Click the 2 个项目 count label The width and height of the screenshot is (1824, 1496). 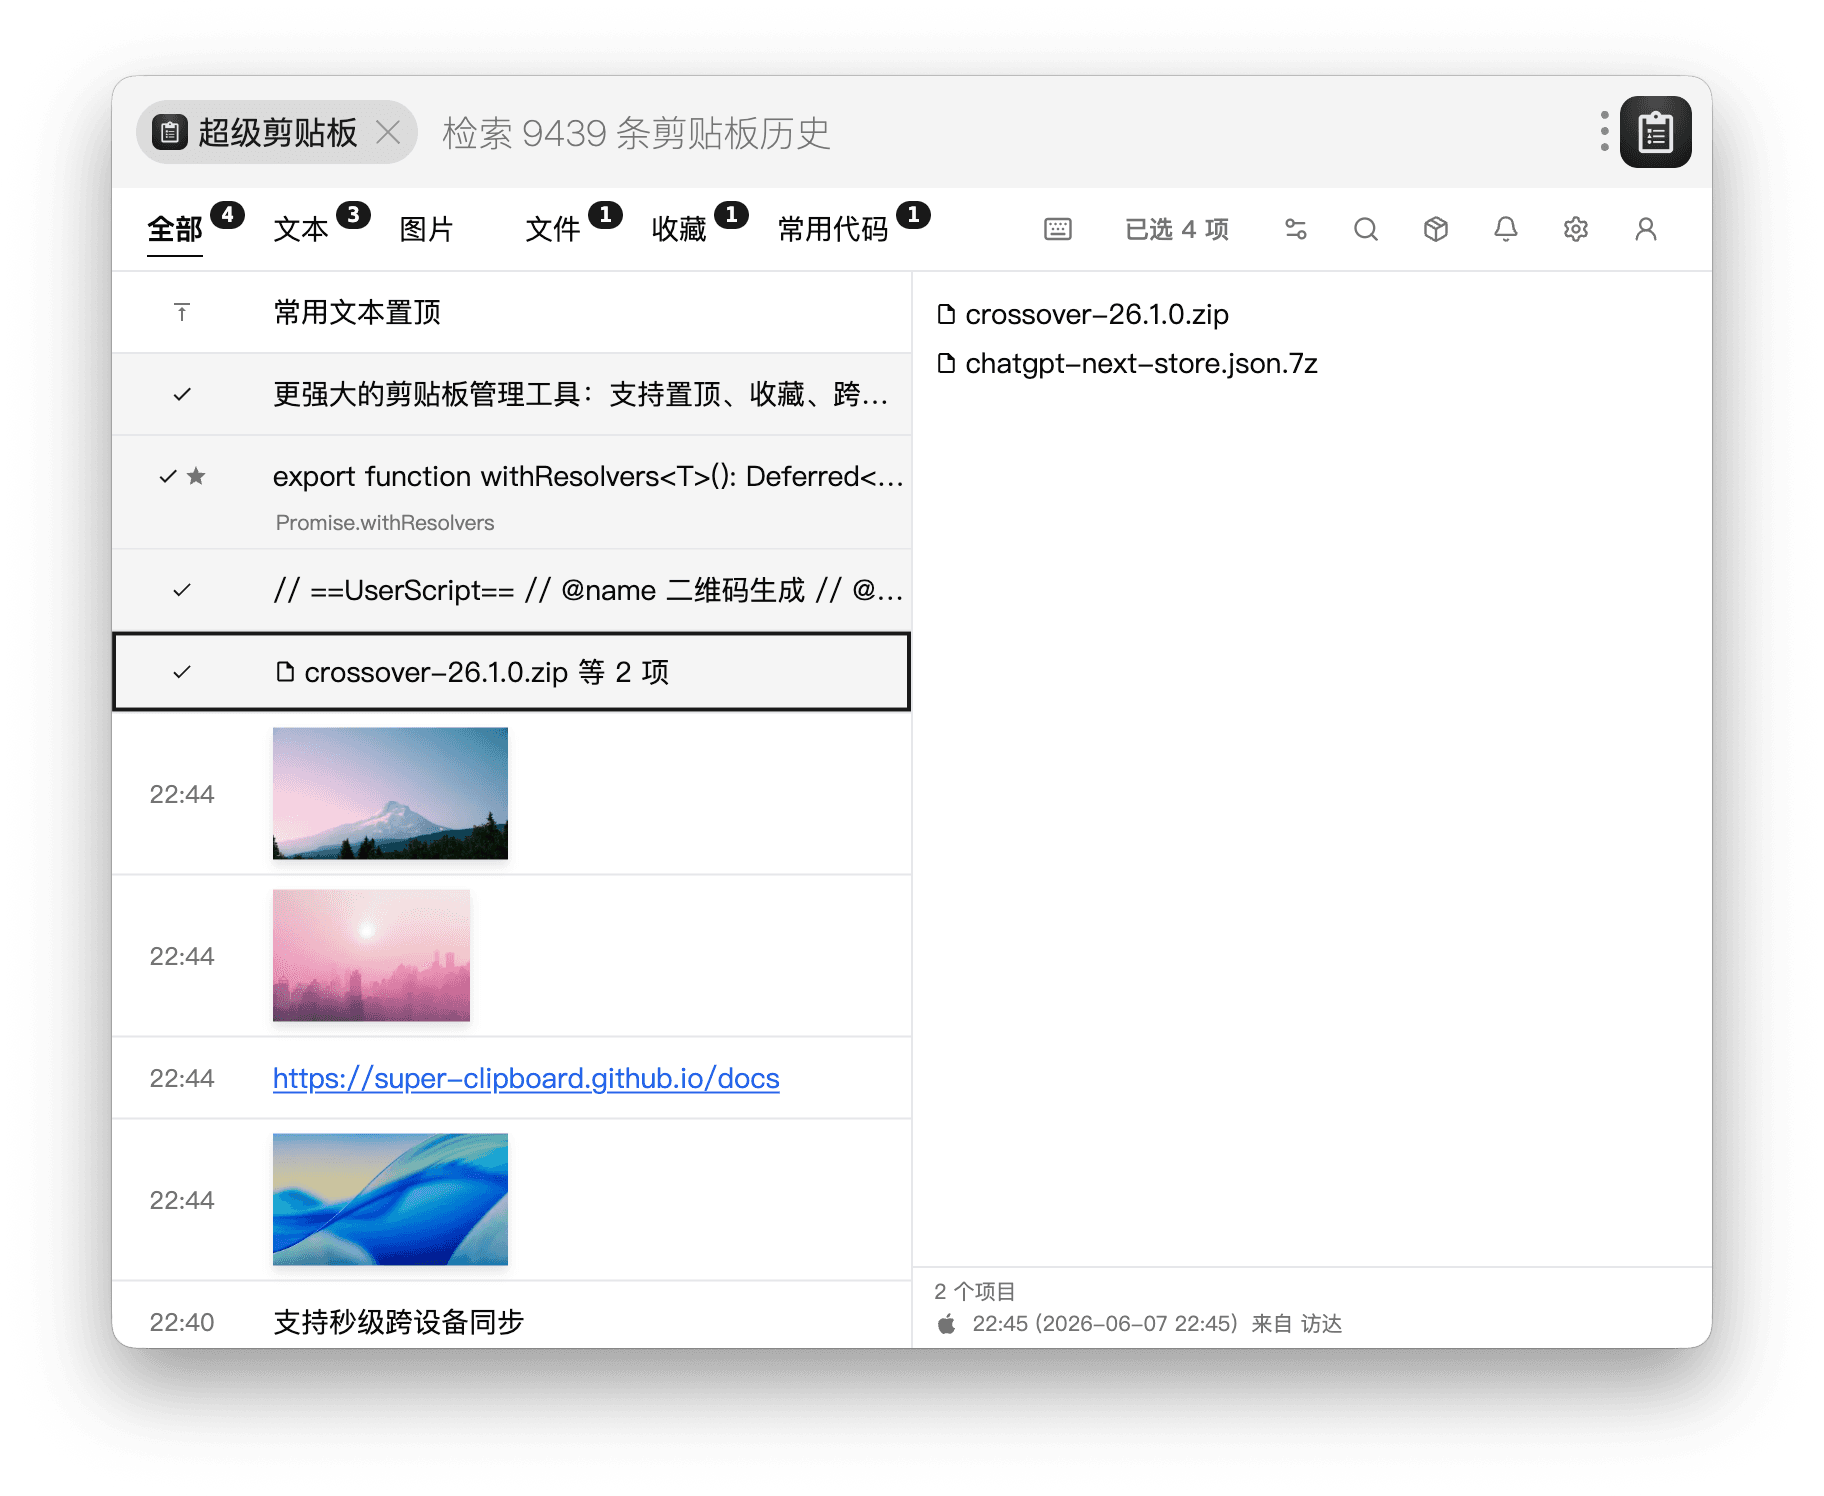pos(975,1292)
